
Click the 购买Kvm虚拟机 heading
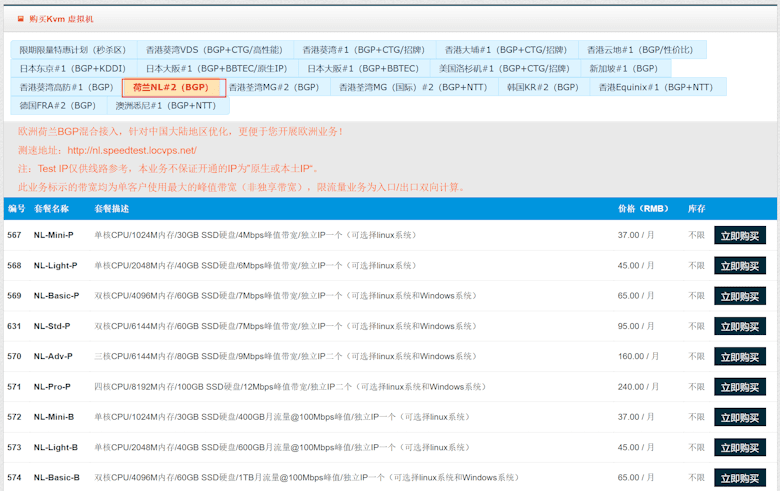61,19
